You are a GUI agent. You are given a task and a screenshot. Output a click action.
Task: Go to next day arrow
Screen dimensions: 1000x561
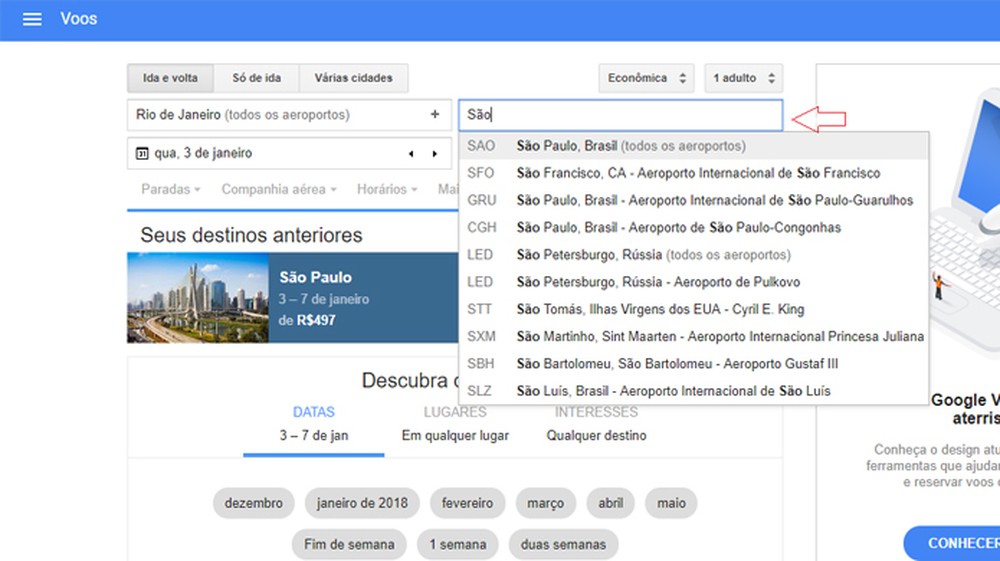(435, 154)
